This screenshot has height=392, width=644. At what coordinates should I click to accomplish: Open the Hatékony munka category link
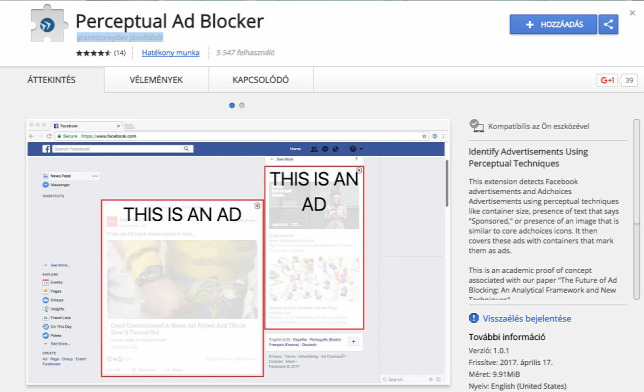170,53
